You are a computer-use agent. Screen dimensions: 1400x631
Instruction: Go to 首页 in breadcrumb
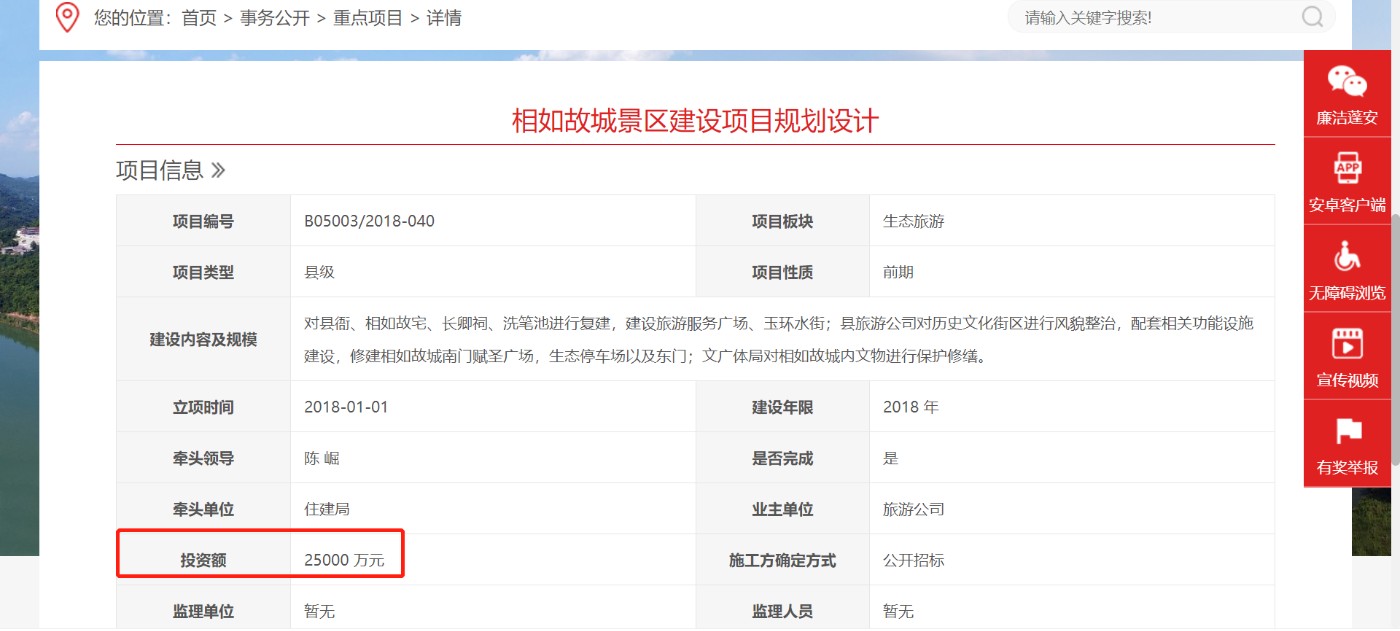point(199,18)
